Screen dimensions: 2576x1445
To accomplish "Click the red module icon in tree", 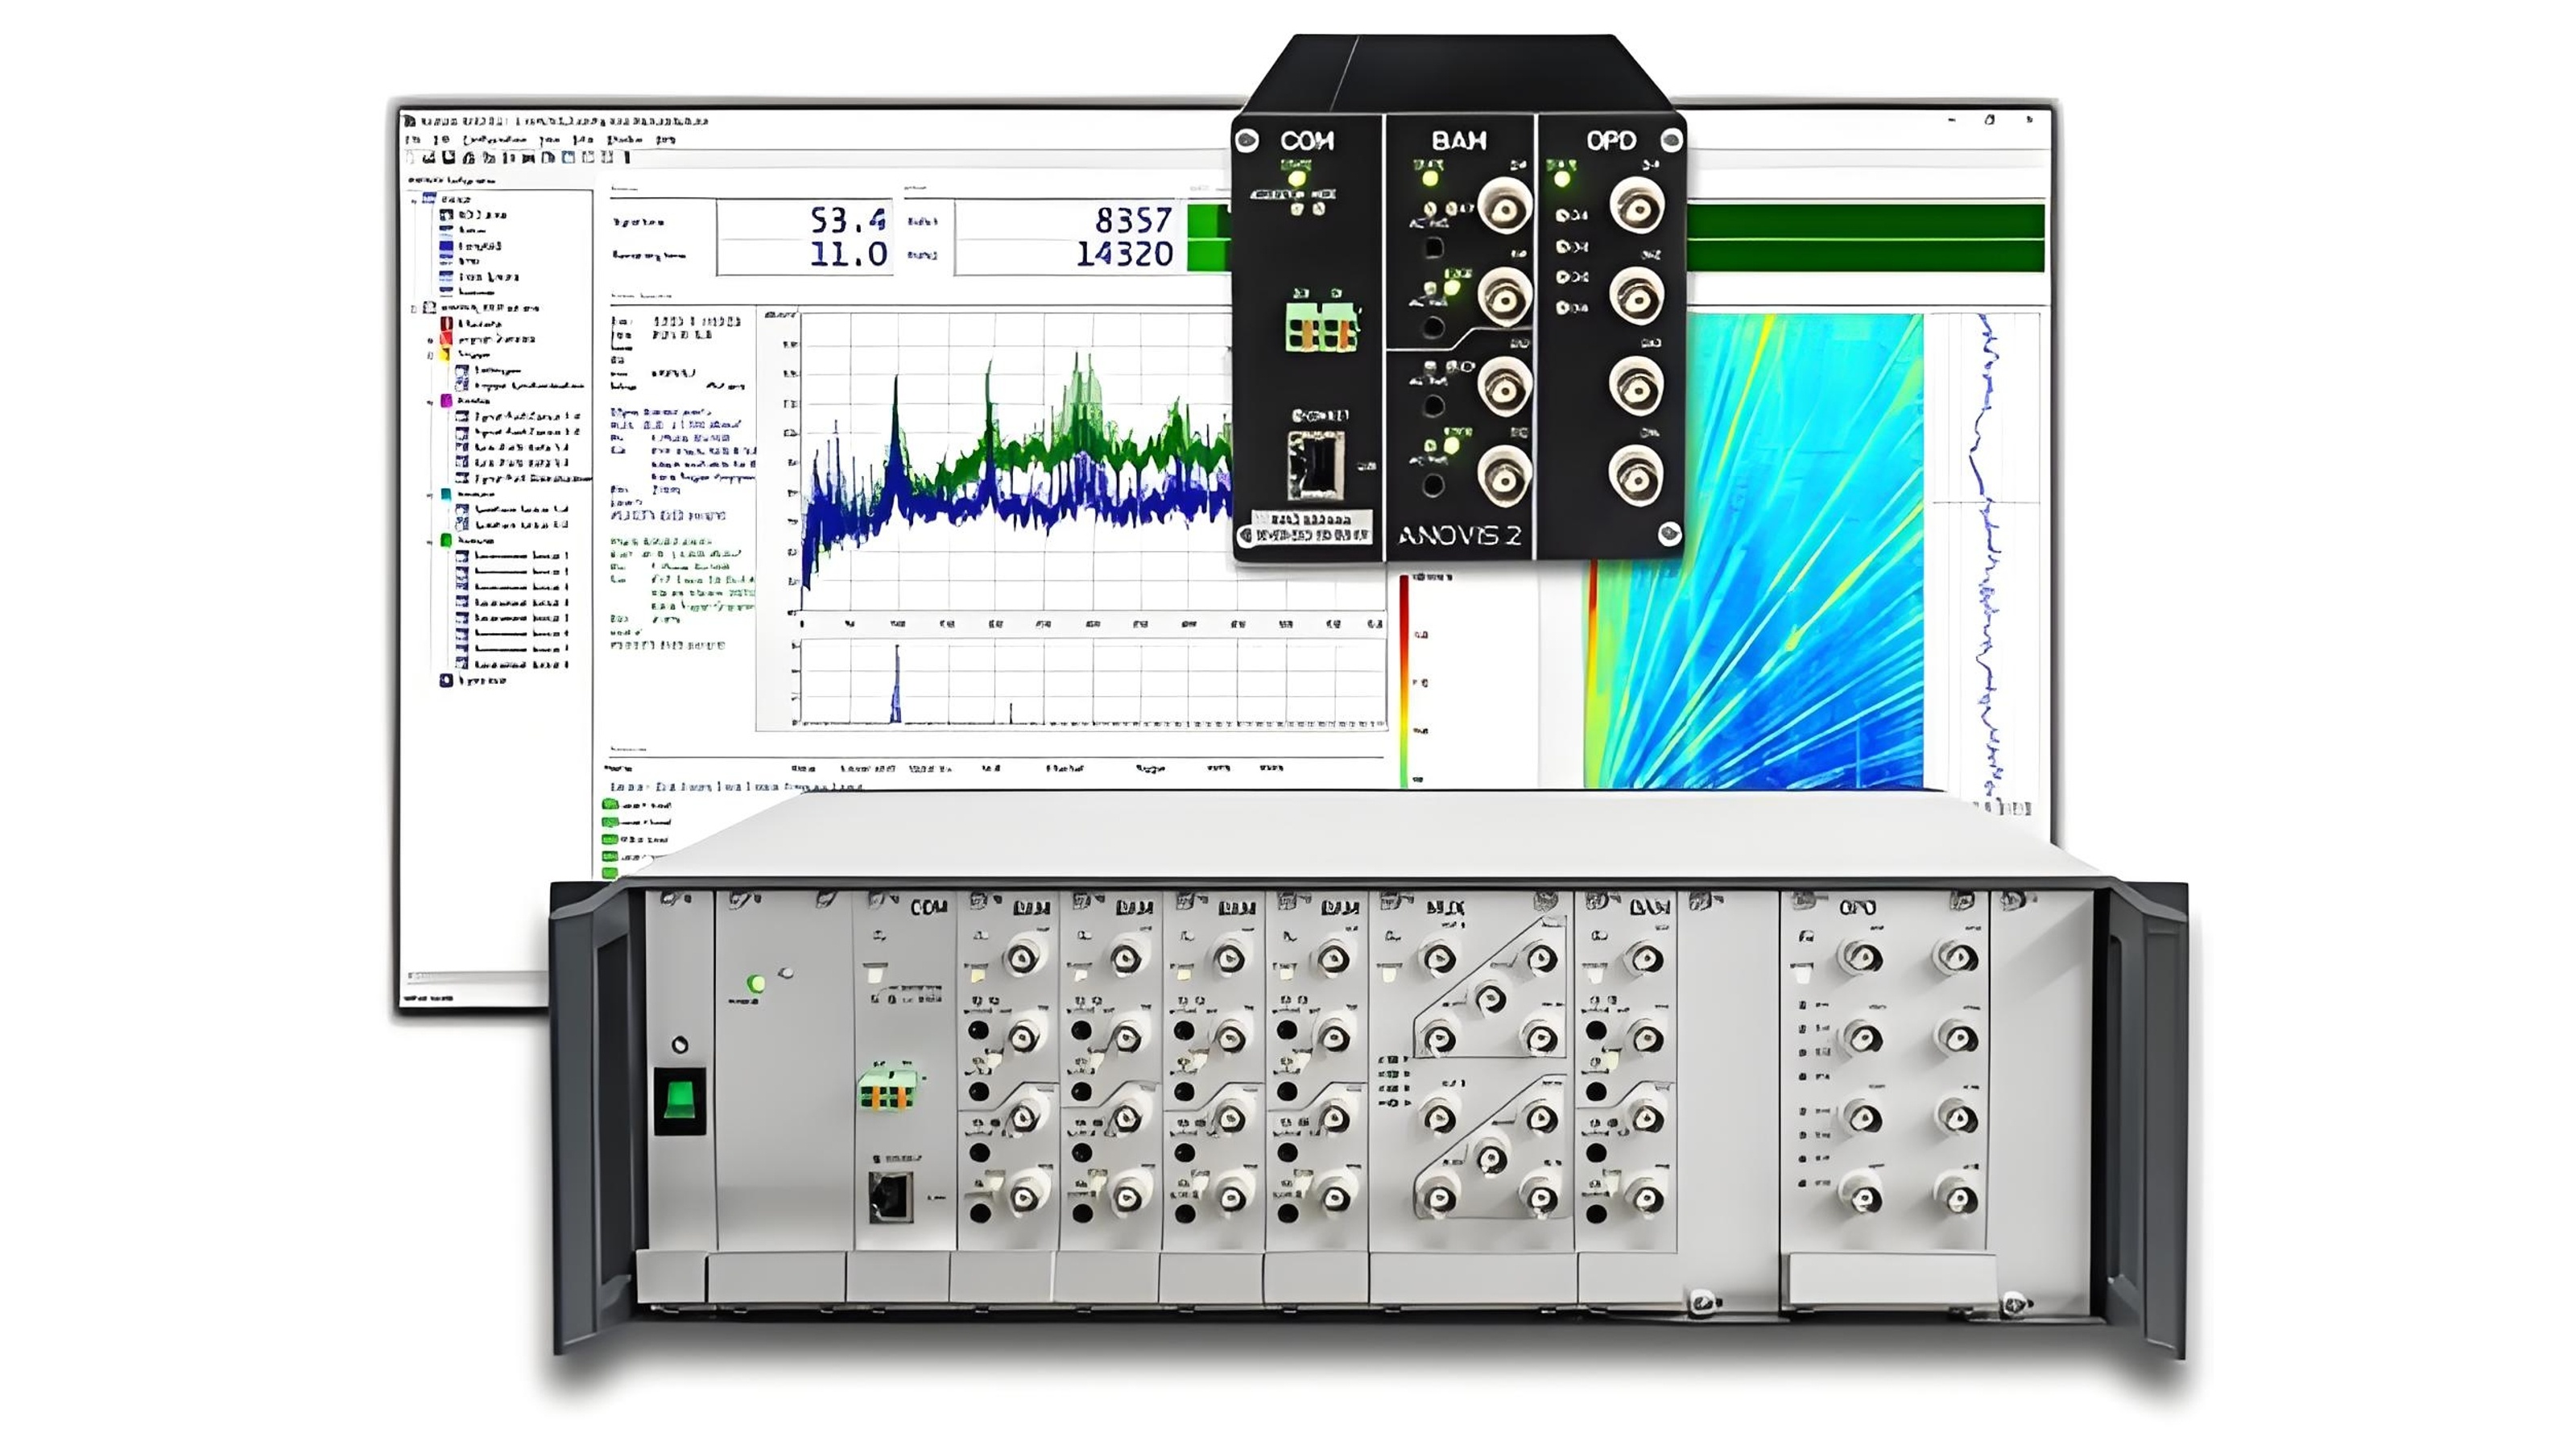I will (447, 323).
